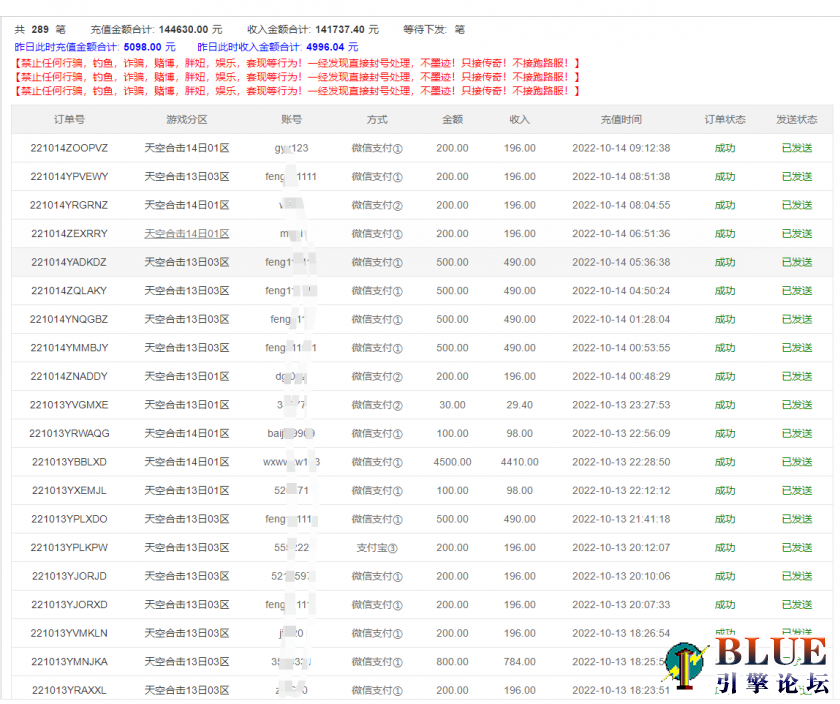Click the 支付宝③ payment method entry
The height and width of the screenshot is (704, 840).
377,548
